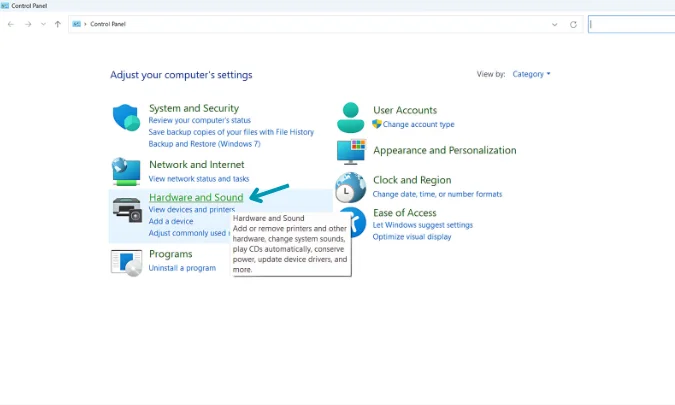Image resolution: width=675 pixels, height=405 pixels.
Task: Open Programs category
Action: [x=170, y=254]
